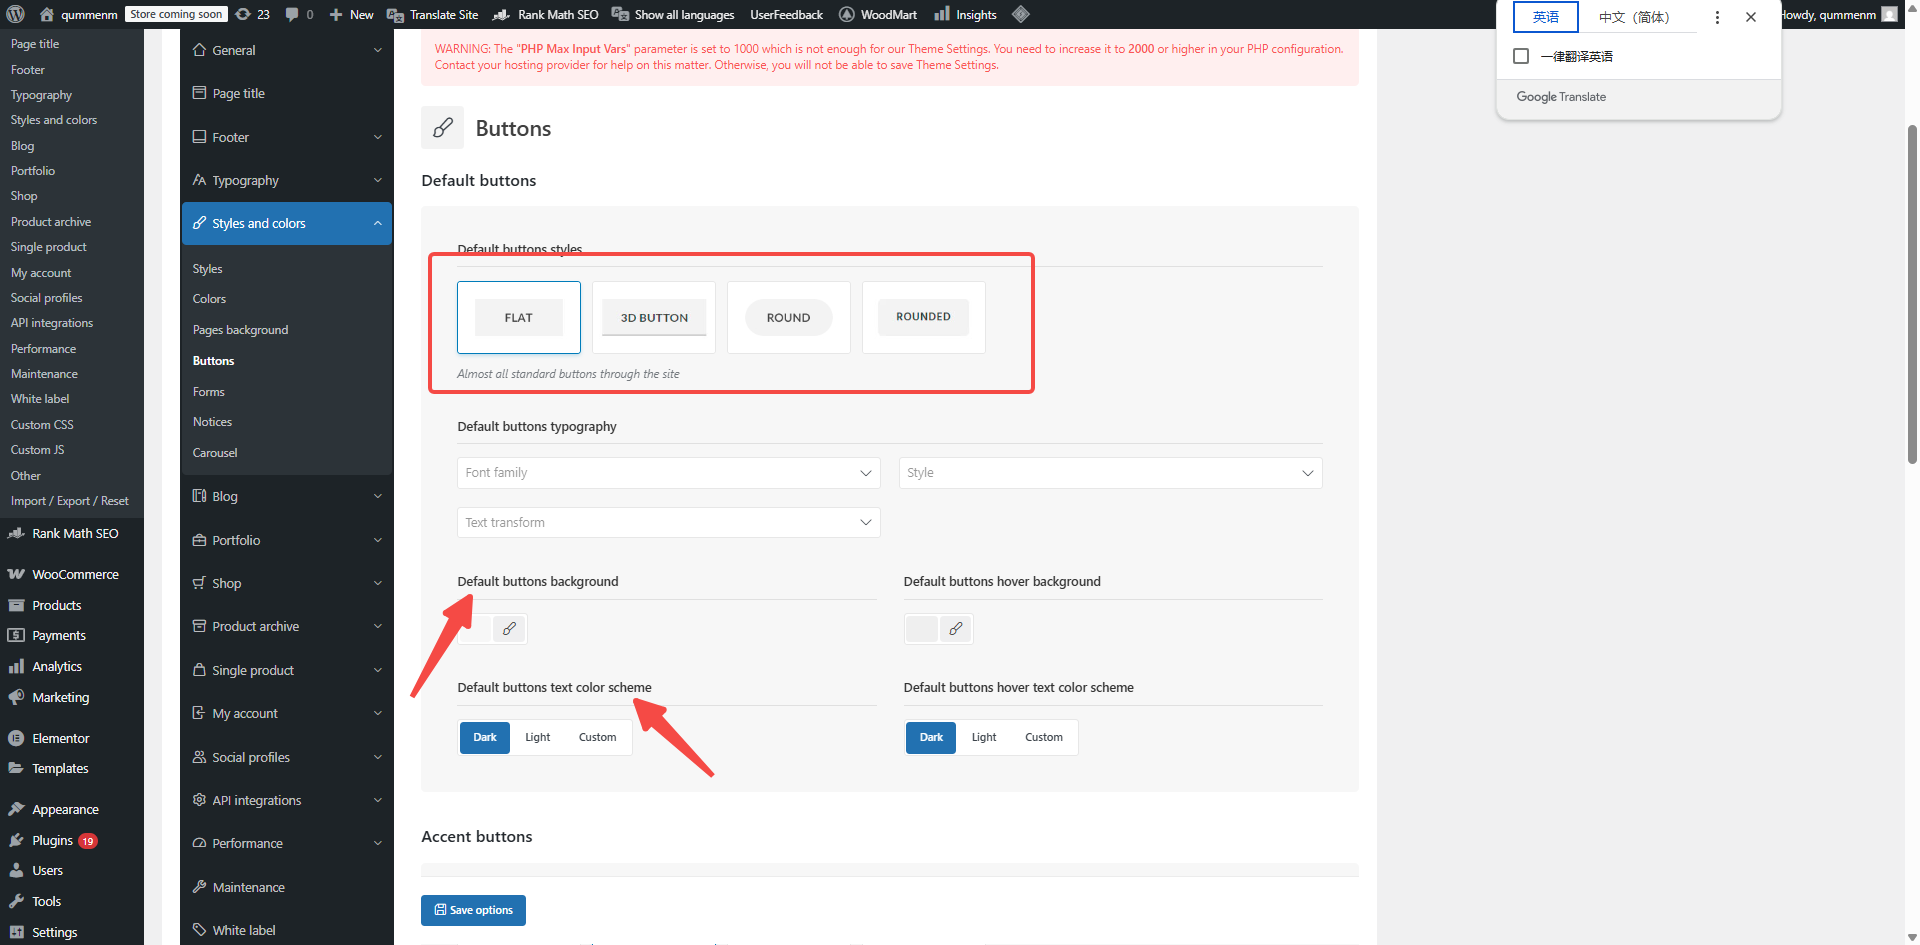Open the Forms submenu item
1920x945 pixels.
[209, 392]
